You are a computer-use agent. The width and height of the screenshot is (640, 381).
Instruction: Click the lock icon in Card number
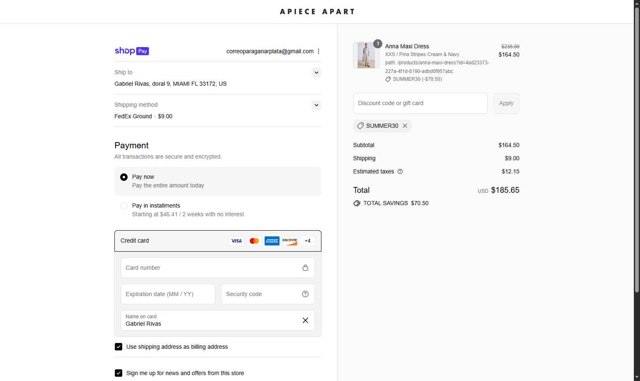click(x=305, y=268)
